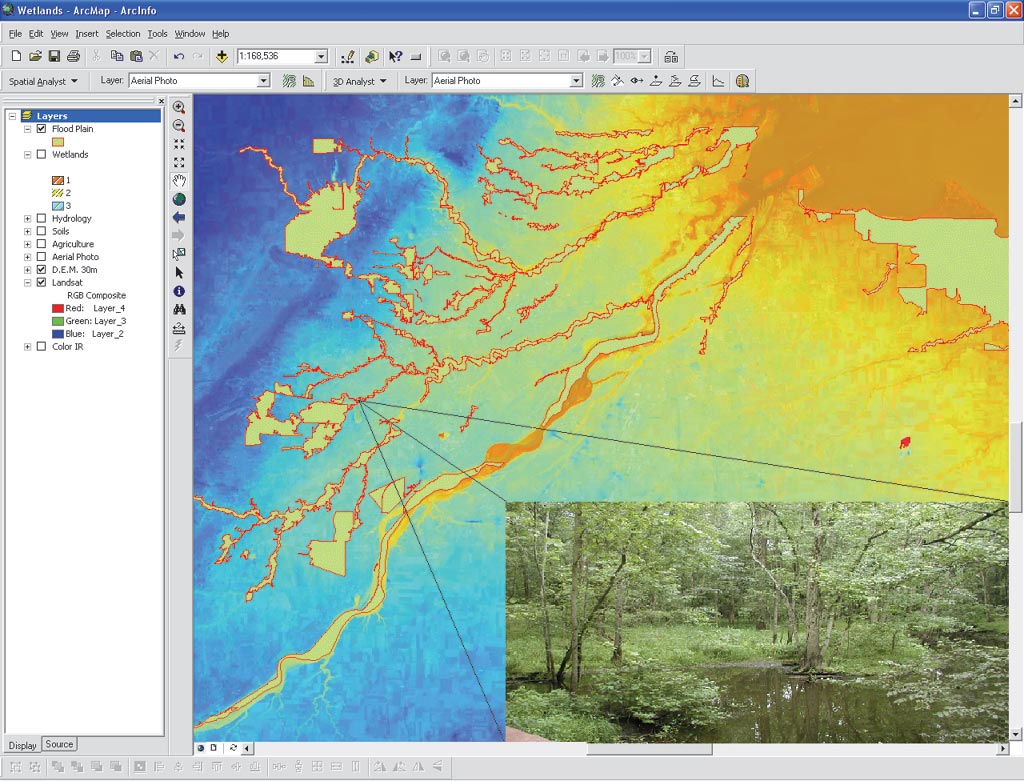Click the Flood Plain color symbol
1024x781 pixels.
click(x=58, y=142)
